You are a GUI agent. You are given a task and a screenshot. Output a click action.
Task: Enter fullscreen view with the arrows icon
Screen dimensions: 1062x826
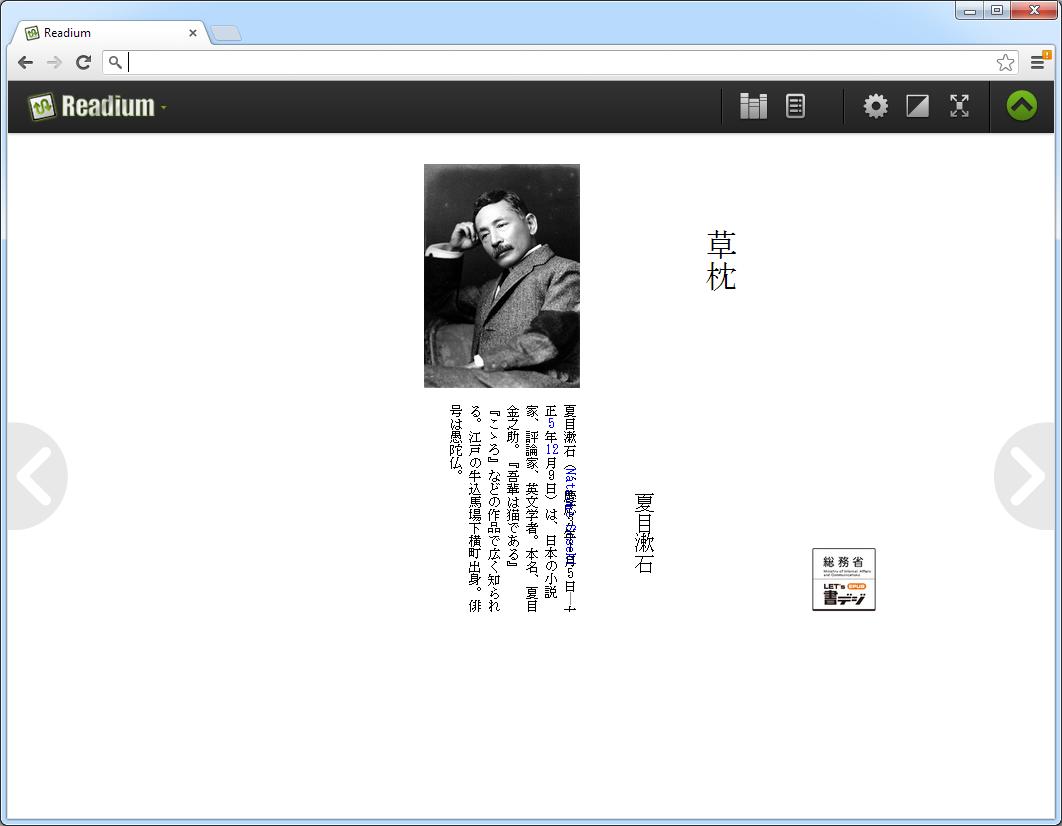pyautogui.click(x=959, y=106)
